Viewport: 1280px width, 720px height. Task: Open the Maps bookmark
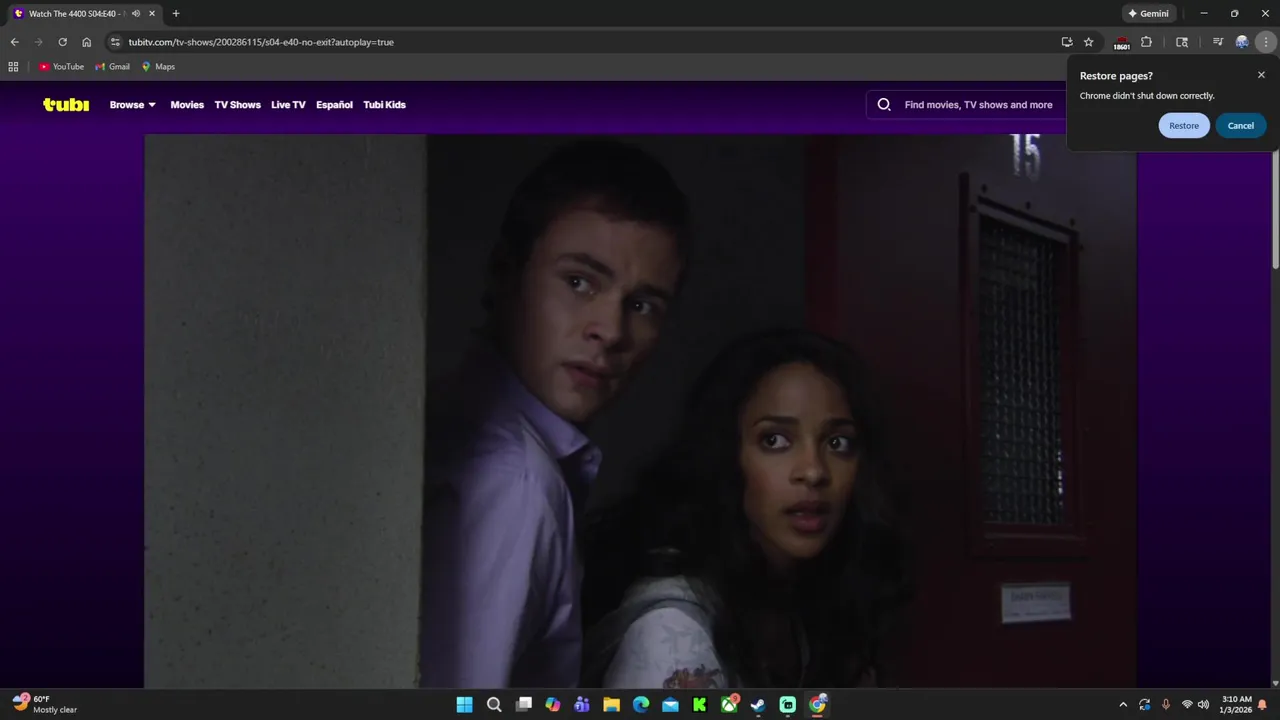(158, 67)
